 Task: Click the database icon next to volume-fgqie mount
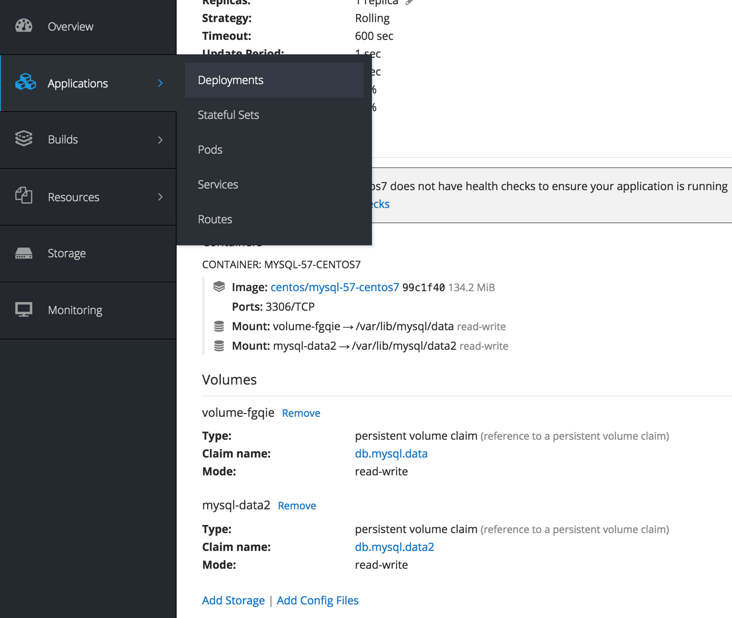[219, 326]
